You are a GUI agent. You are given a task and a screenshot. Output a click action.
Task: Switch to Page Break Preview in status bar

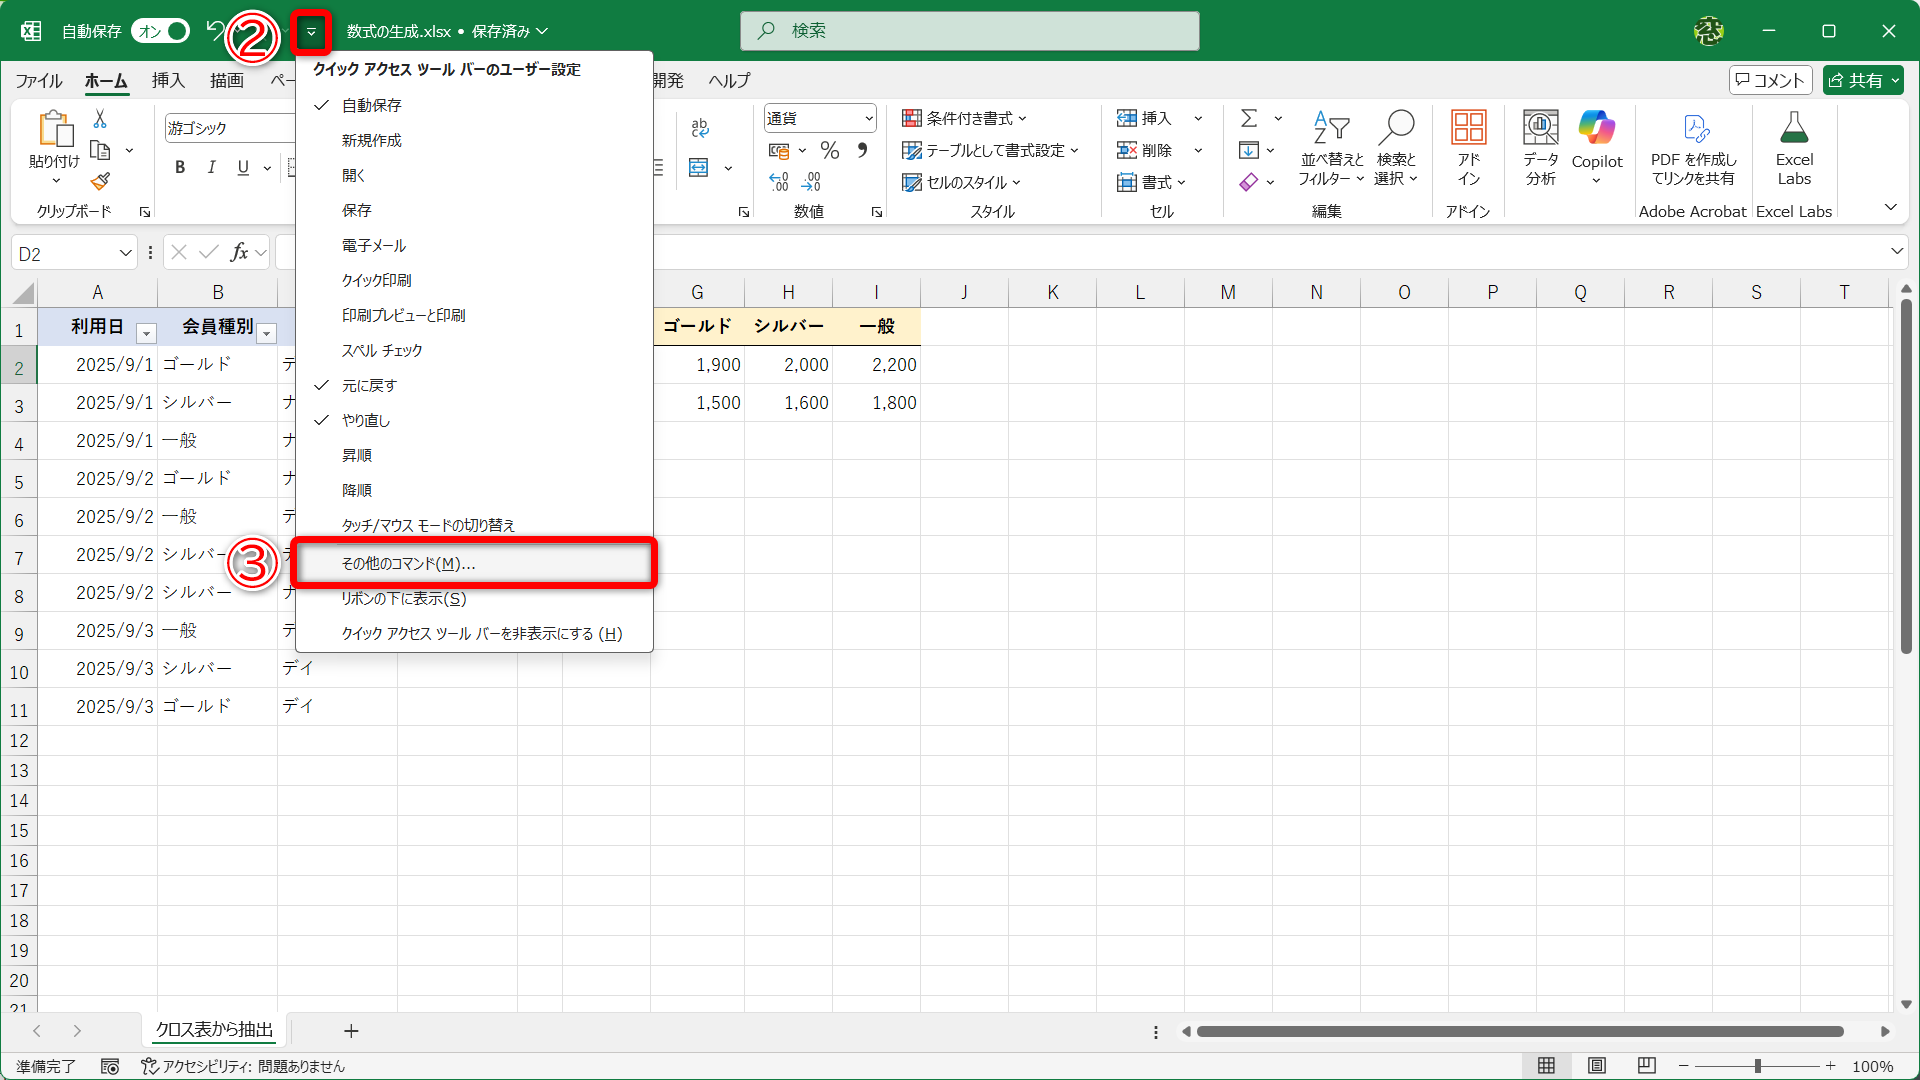coord(1647,1065)
